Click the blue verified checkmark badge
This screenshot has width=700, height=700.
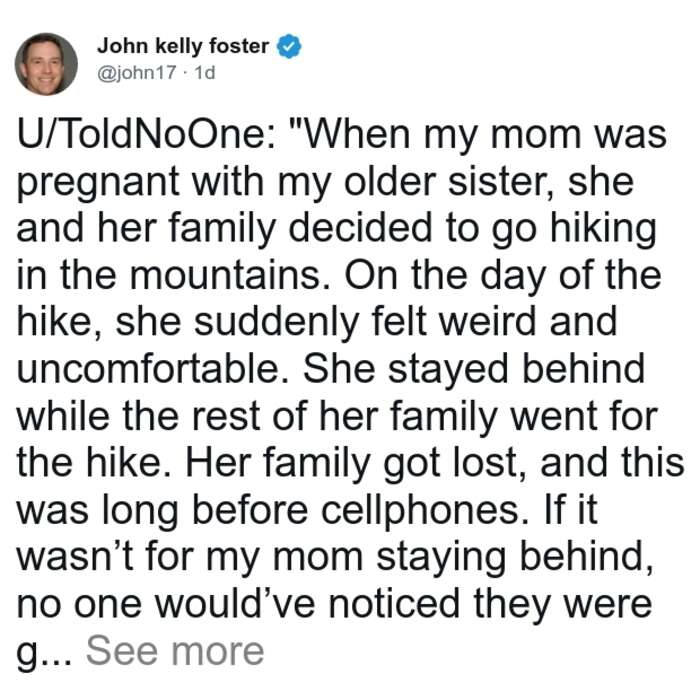pos(289,46)
